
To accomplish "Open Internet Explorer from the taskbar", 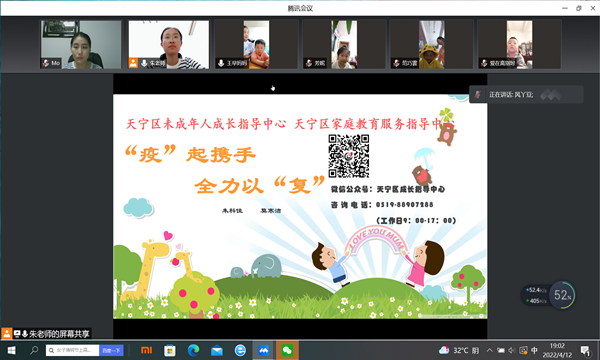I will coord(240,350).
